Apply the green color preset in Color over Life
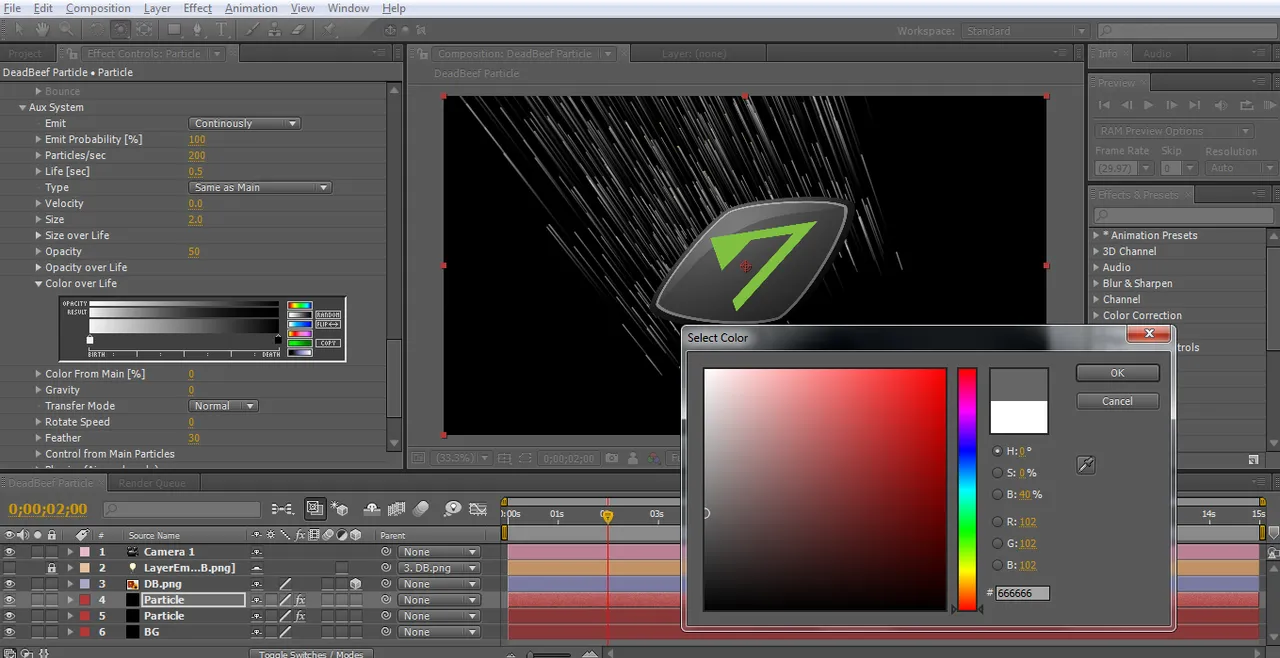Image resolution: width=1280 pixels, height=658 pixels. point(300,343)
